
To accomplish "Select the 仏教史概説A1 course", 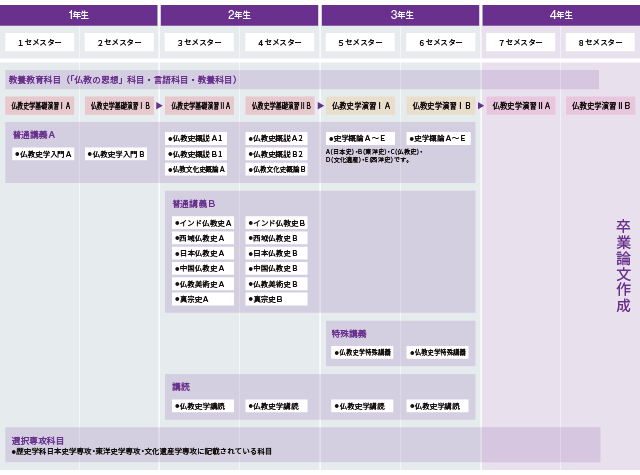I will click(196, 139).
